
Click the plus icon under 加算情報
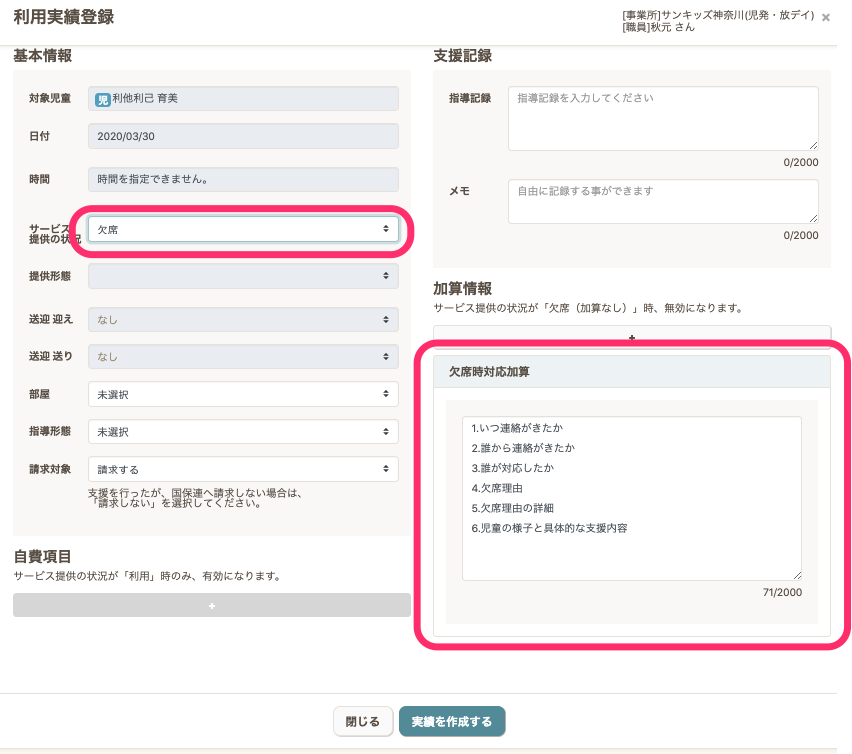pyautogui.click(x=631, y=338)
